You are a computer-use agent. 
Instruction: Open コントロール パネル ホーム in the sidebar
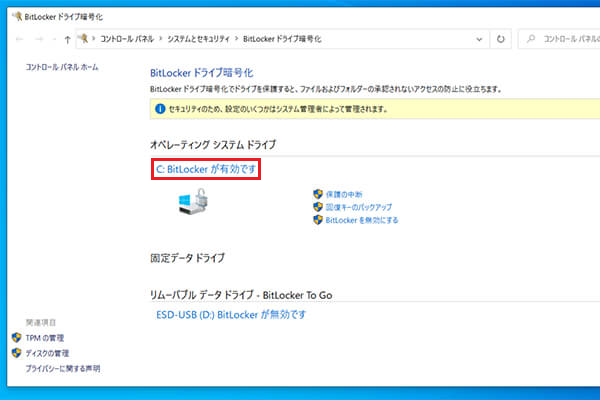point(64,67)
